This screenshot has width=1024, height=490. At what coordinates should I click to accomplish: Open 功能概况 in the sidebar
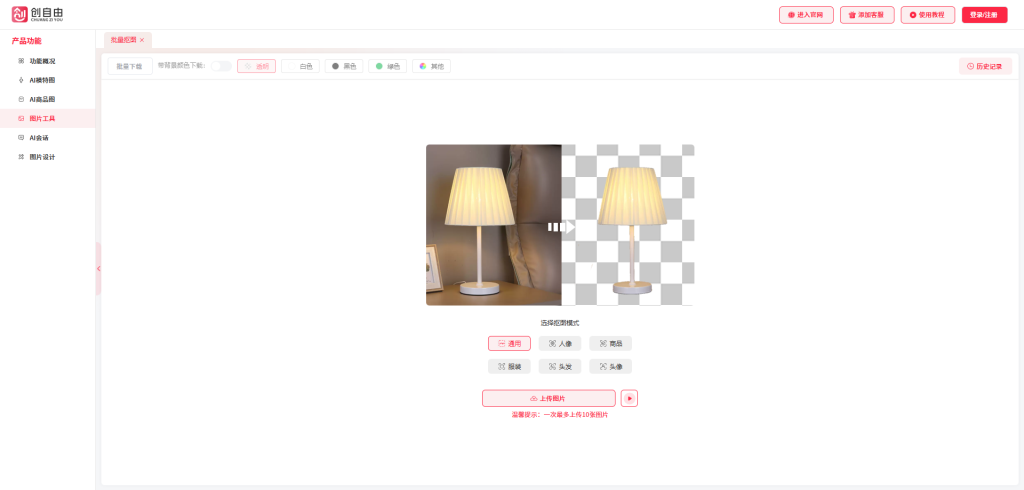coord(42,61)
